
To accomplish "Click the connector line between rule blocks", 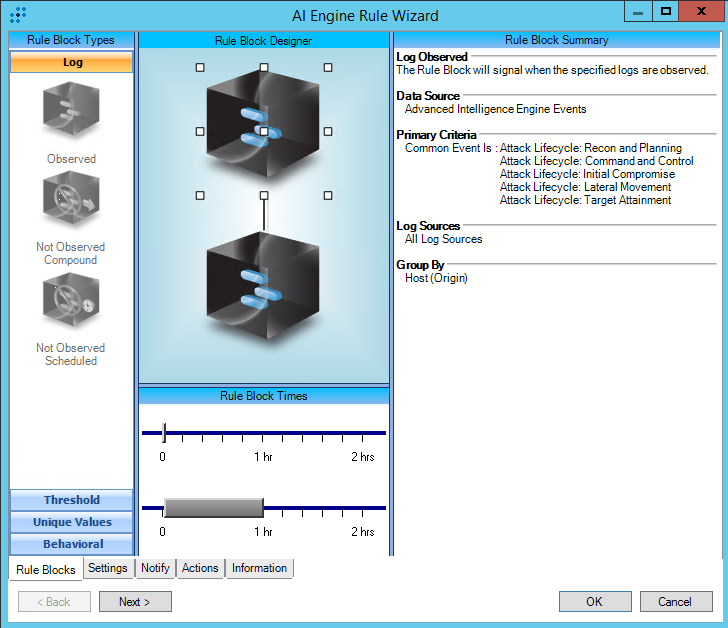I will coord(264,213).
